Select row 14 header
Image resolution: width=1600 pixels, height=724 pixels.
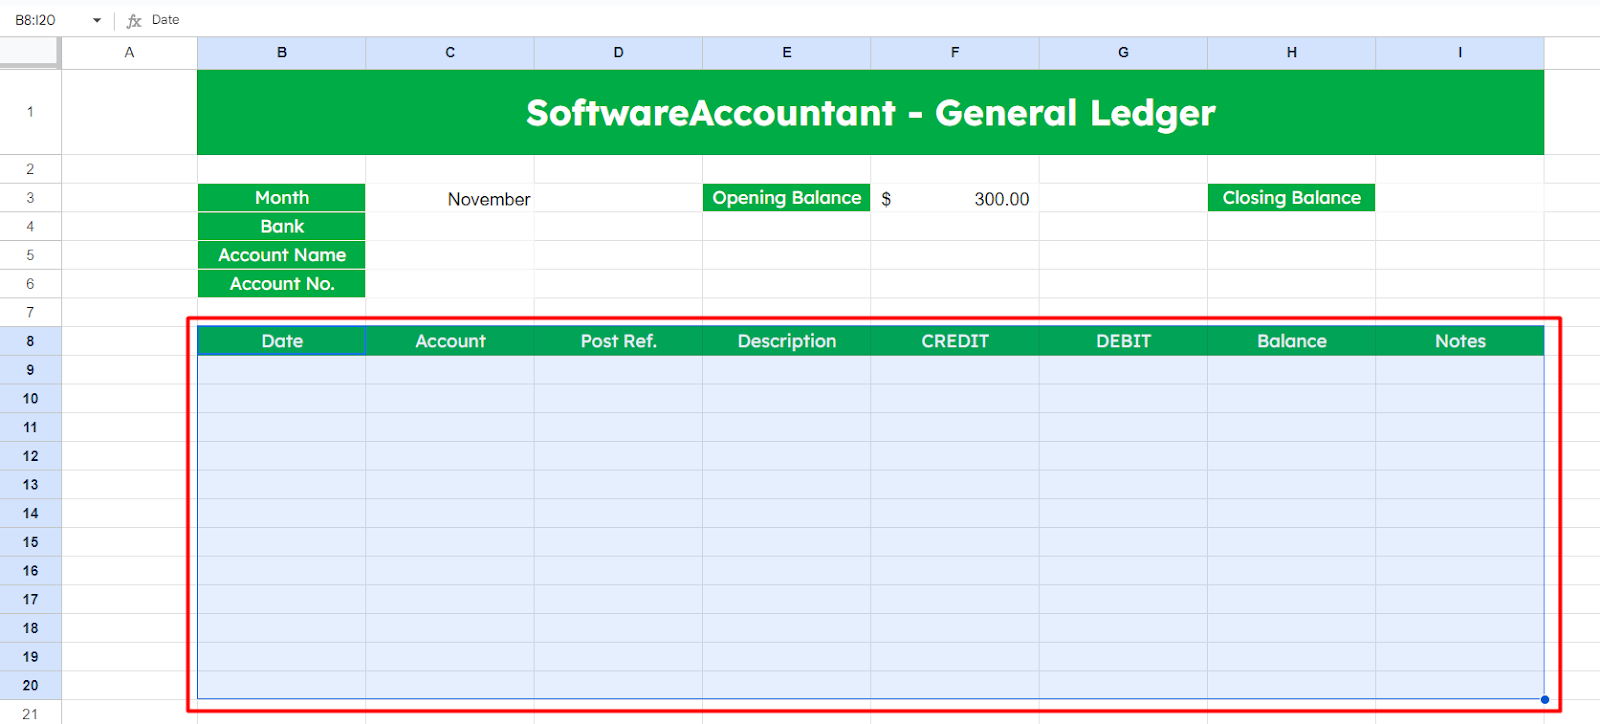pyautogui.click(x=30, y=513)
